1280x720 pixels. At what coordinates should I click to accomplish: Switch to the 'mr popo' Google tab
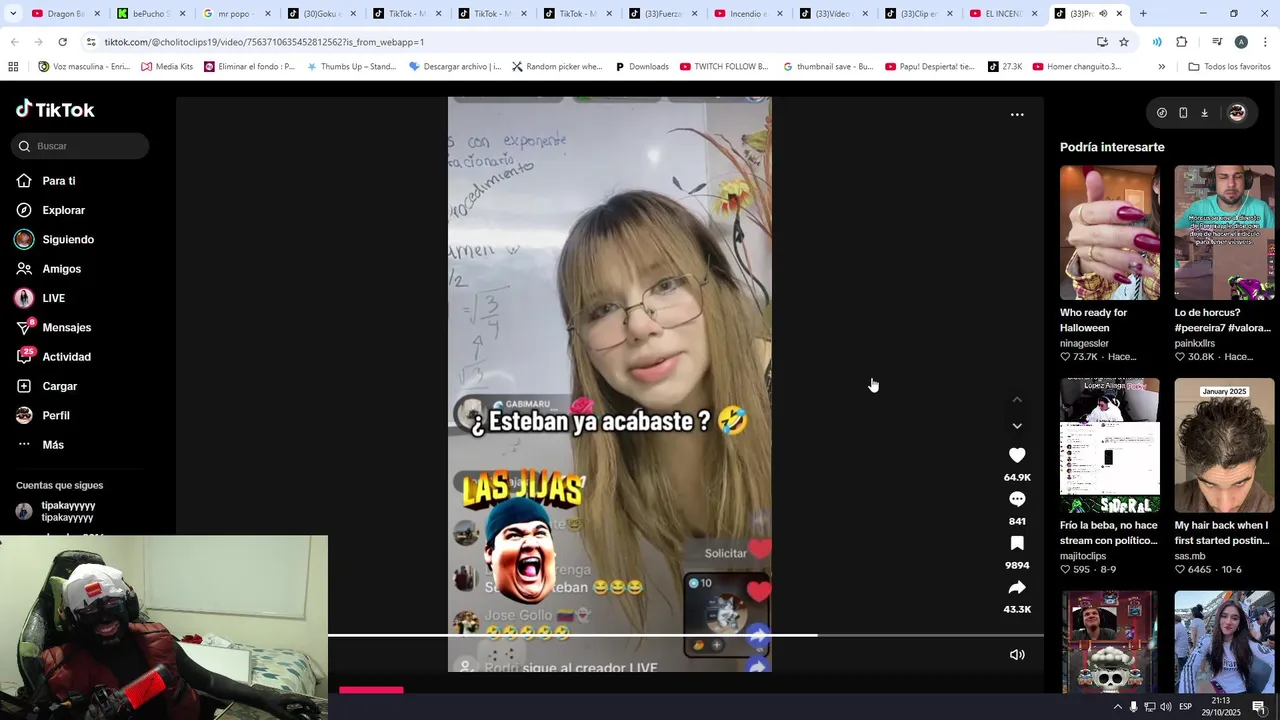coord(235,14)
